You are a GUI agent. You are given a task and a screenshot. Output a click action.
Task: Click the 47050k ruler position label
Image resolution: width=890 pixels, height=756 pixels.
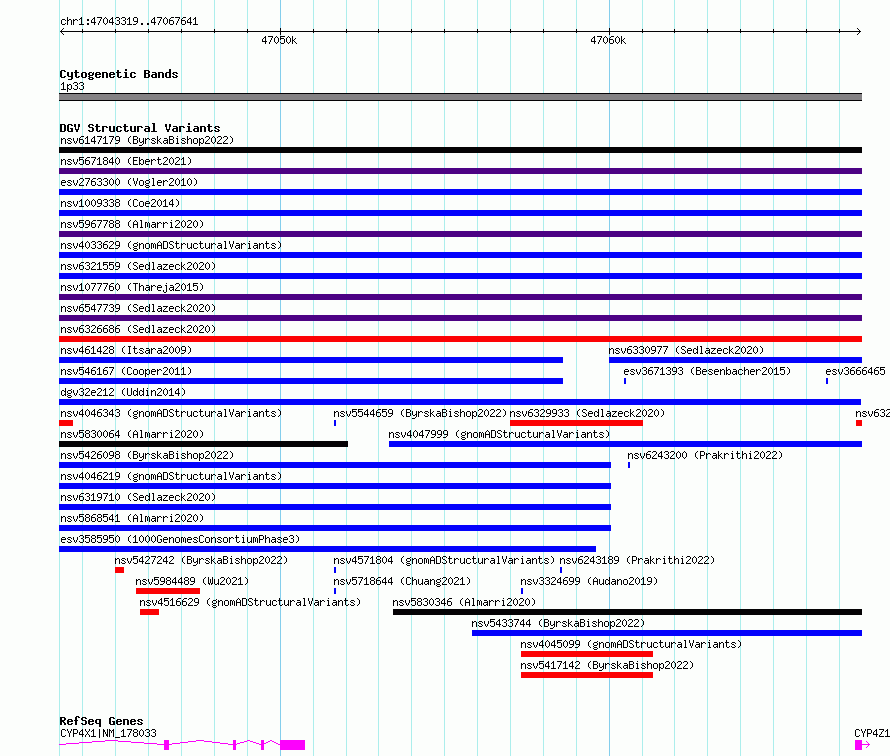[x=279, y=40]
